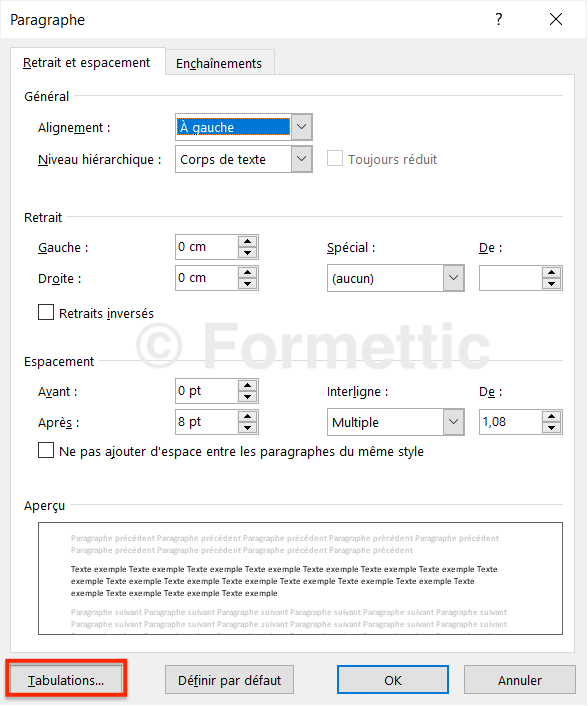Enable the Retraits inversés checkbox

pyautogui.click(x=46, y=312)
